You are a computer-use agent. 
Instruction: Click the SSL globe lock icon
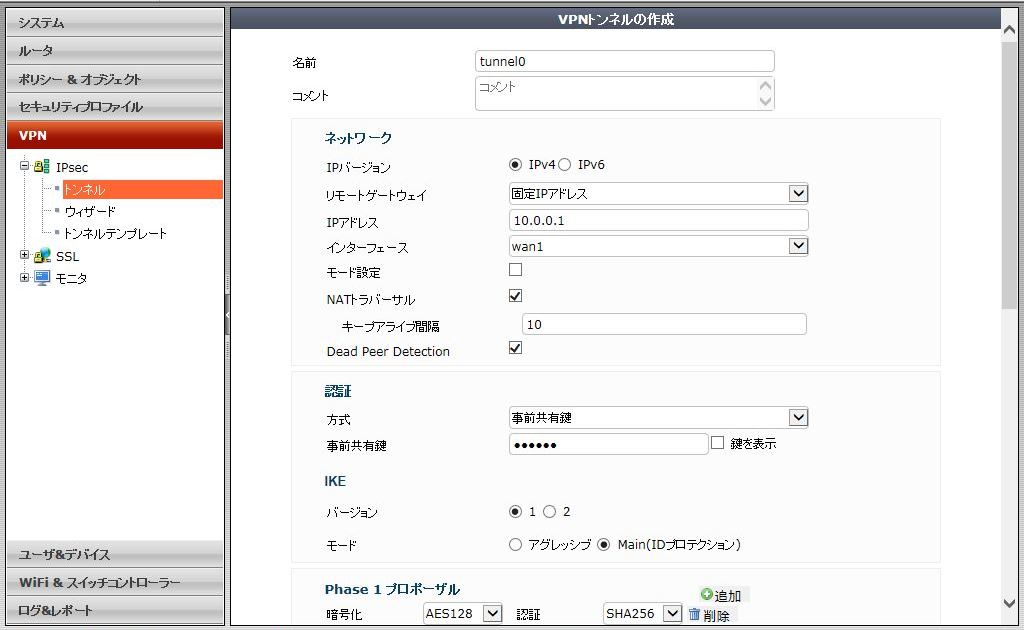point(42,256)
